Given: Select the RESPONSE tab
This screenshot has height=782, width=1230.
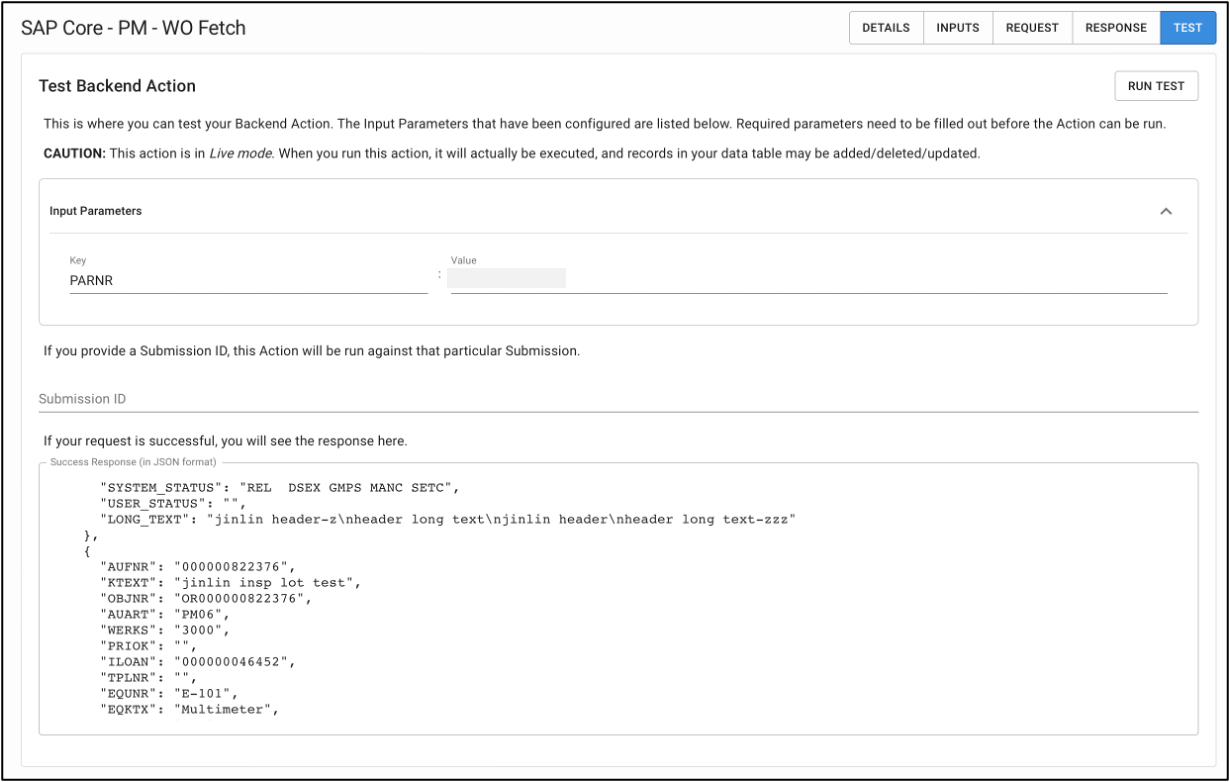Looking at the screenshot, I should (1116, 28).
